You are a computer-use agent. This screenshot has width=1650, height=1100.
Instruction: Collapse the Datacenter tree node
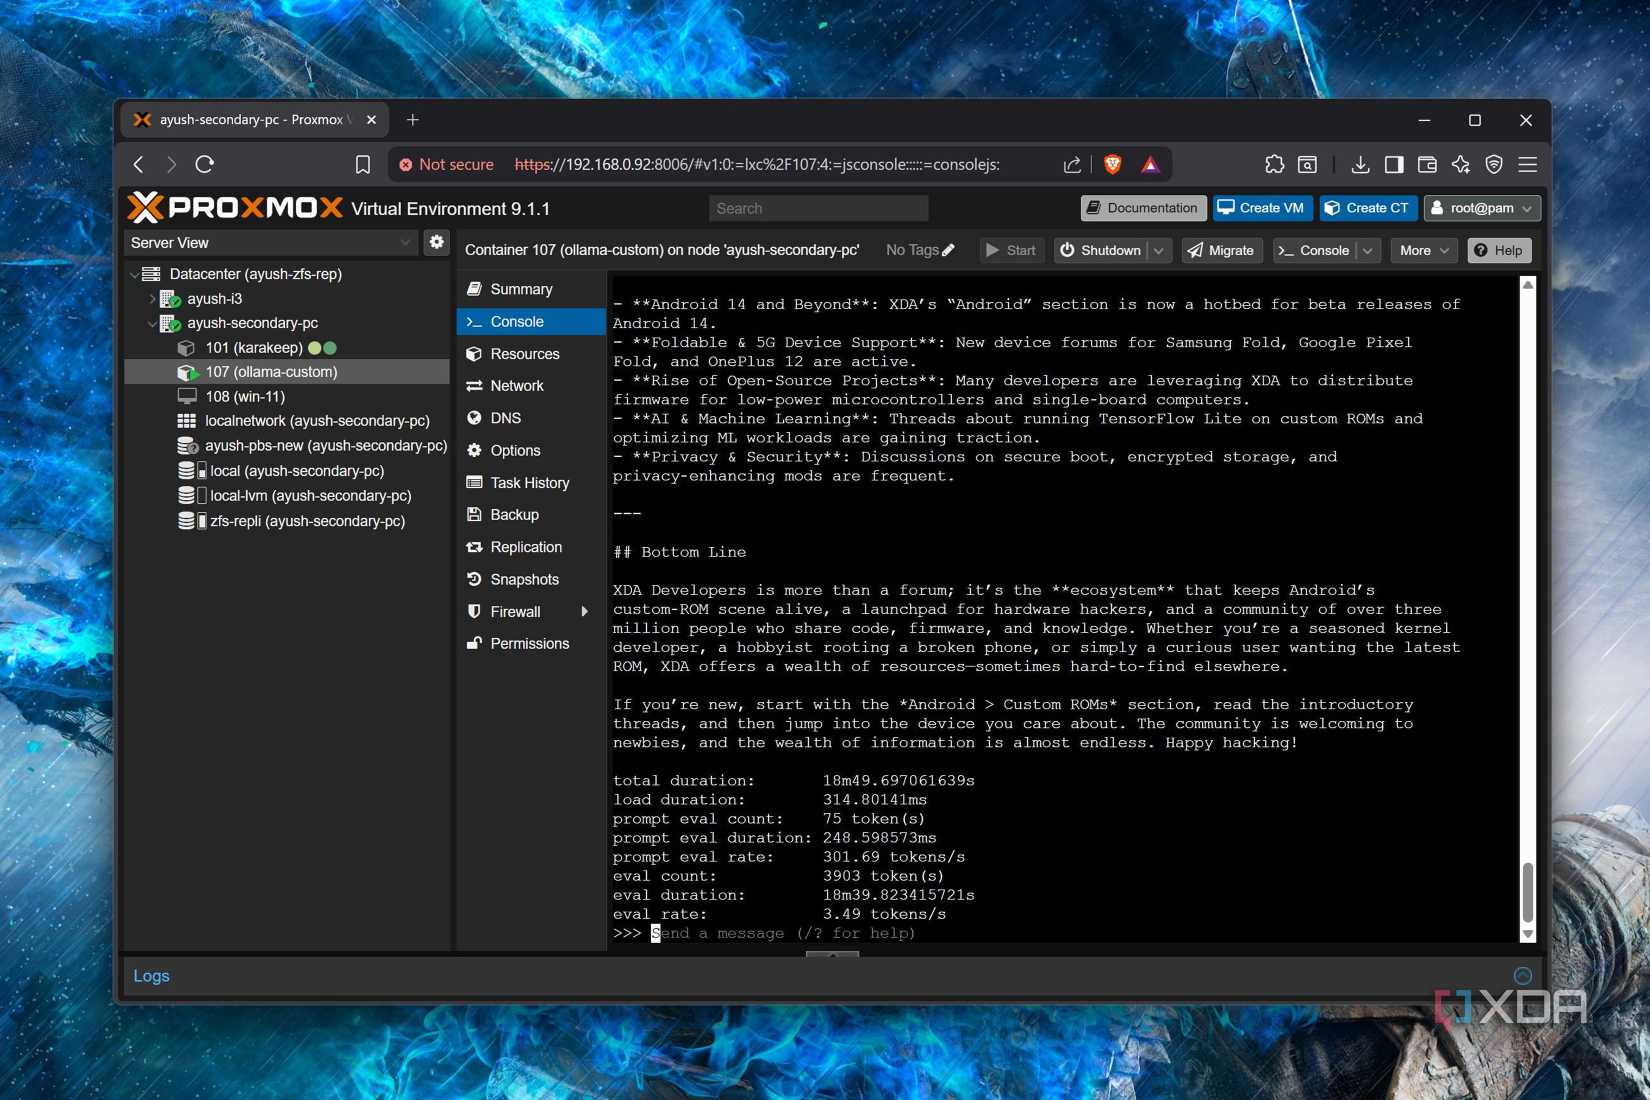click(x=135, y=274)
